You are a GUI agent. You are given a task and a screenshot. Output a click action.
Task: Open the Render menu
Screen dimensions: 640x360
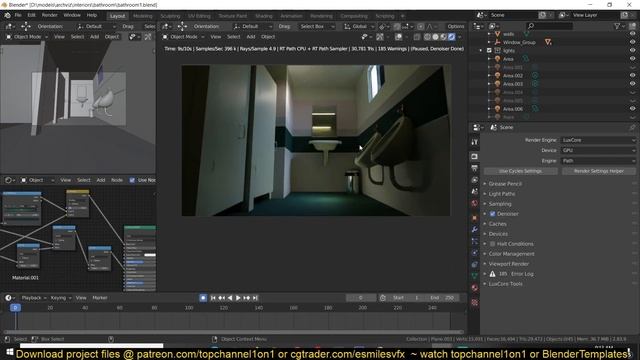[x=50, y=15]
